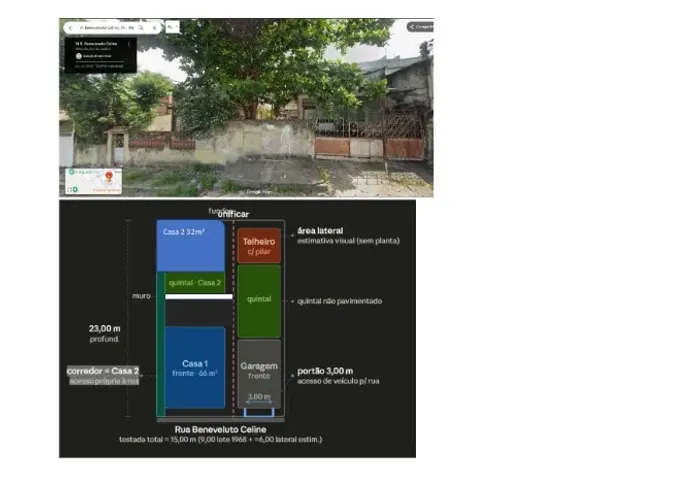Clear the Maps search with the X icon
Screen dimensions: 700x495
pos(154,28)
